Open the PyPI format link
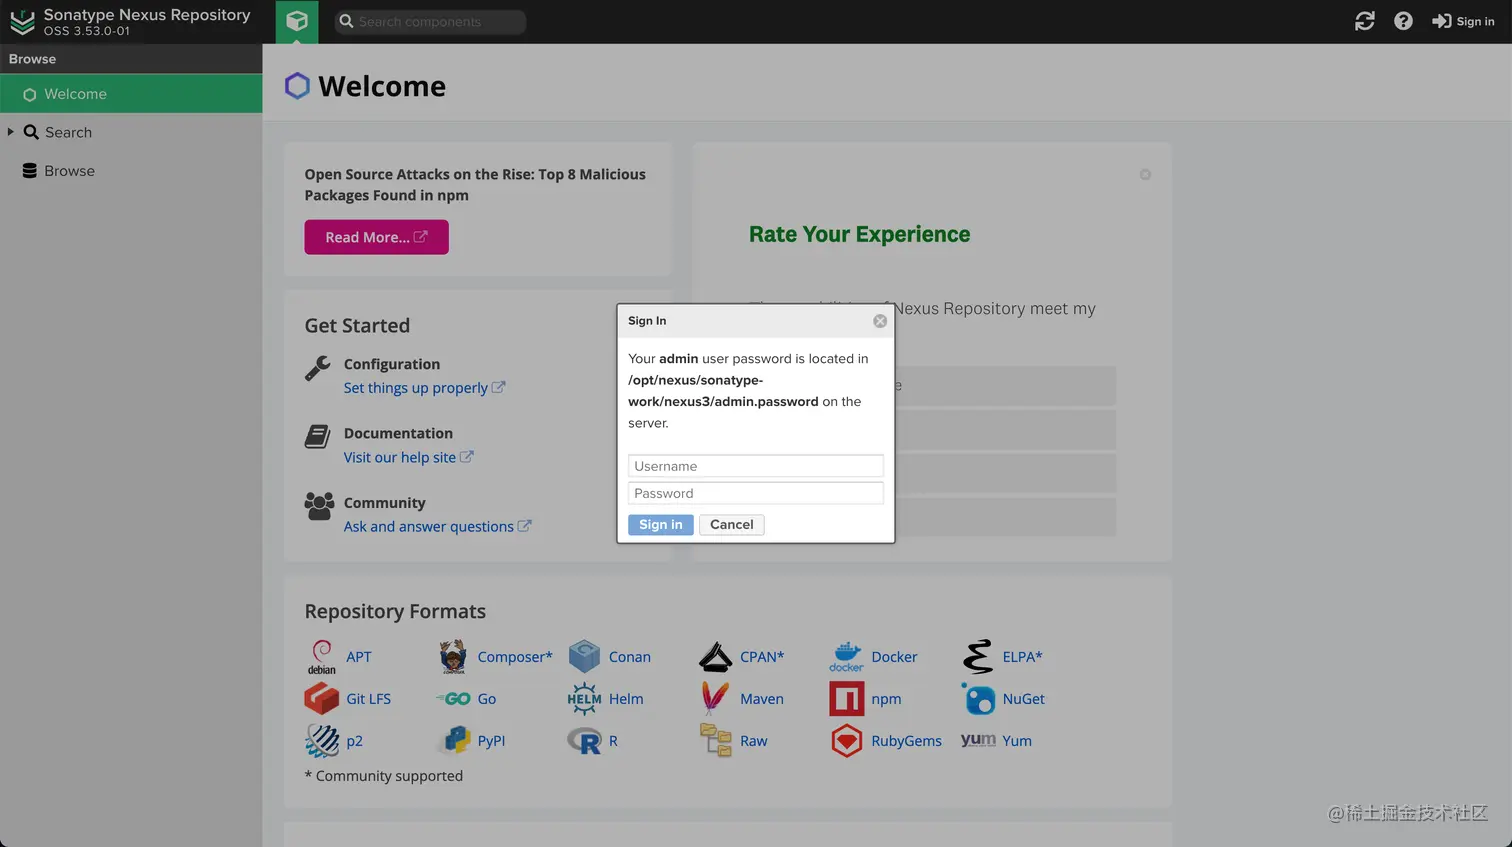1512x847 pixels. [491, 741]
